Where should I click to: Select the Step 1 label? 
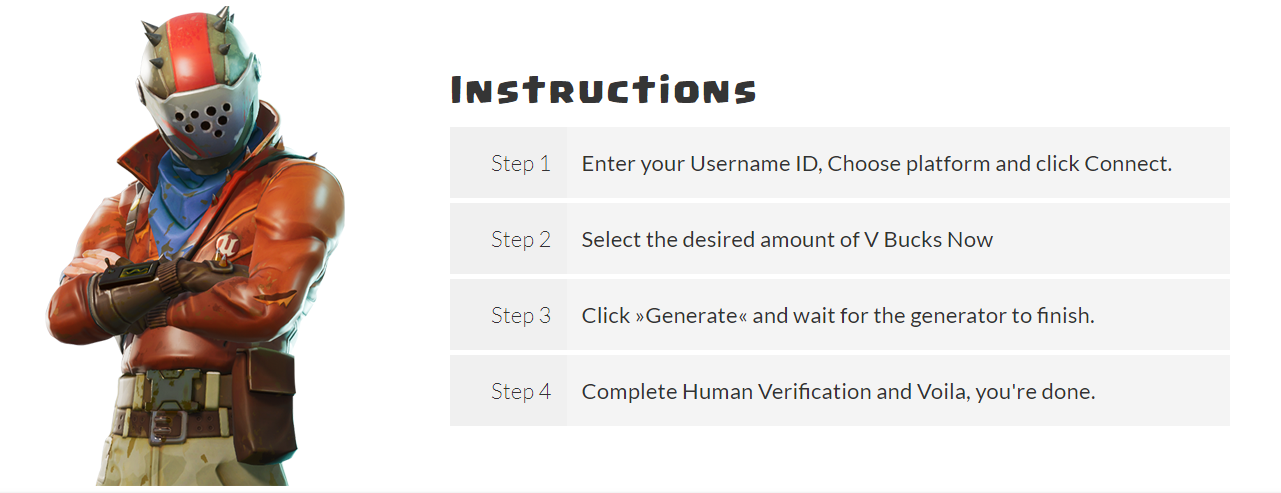click(520, 163)
